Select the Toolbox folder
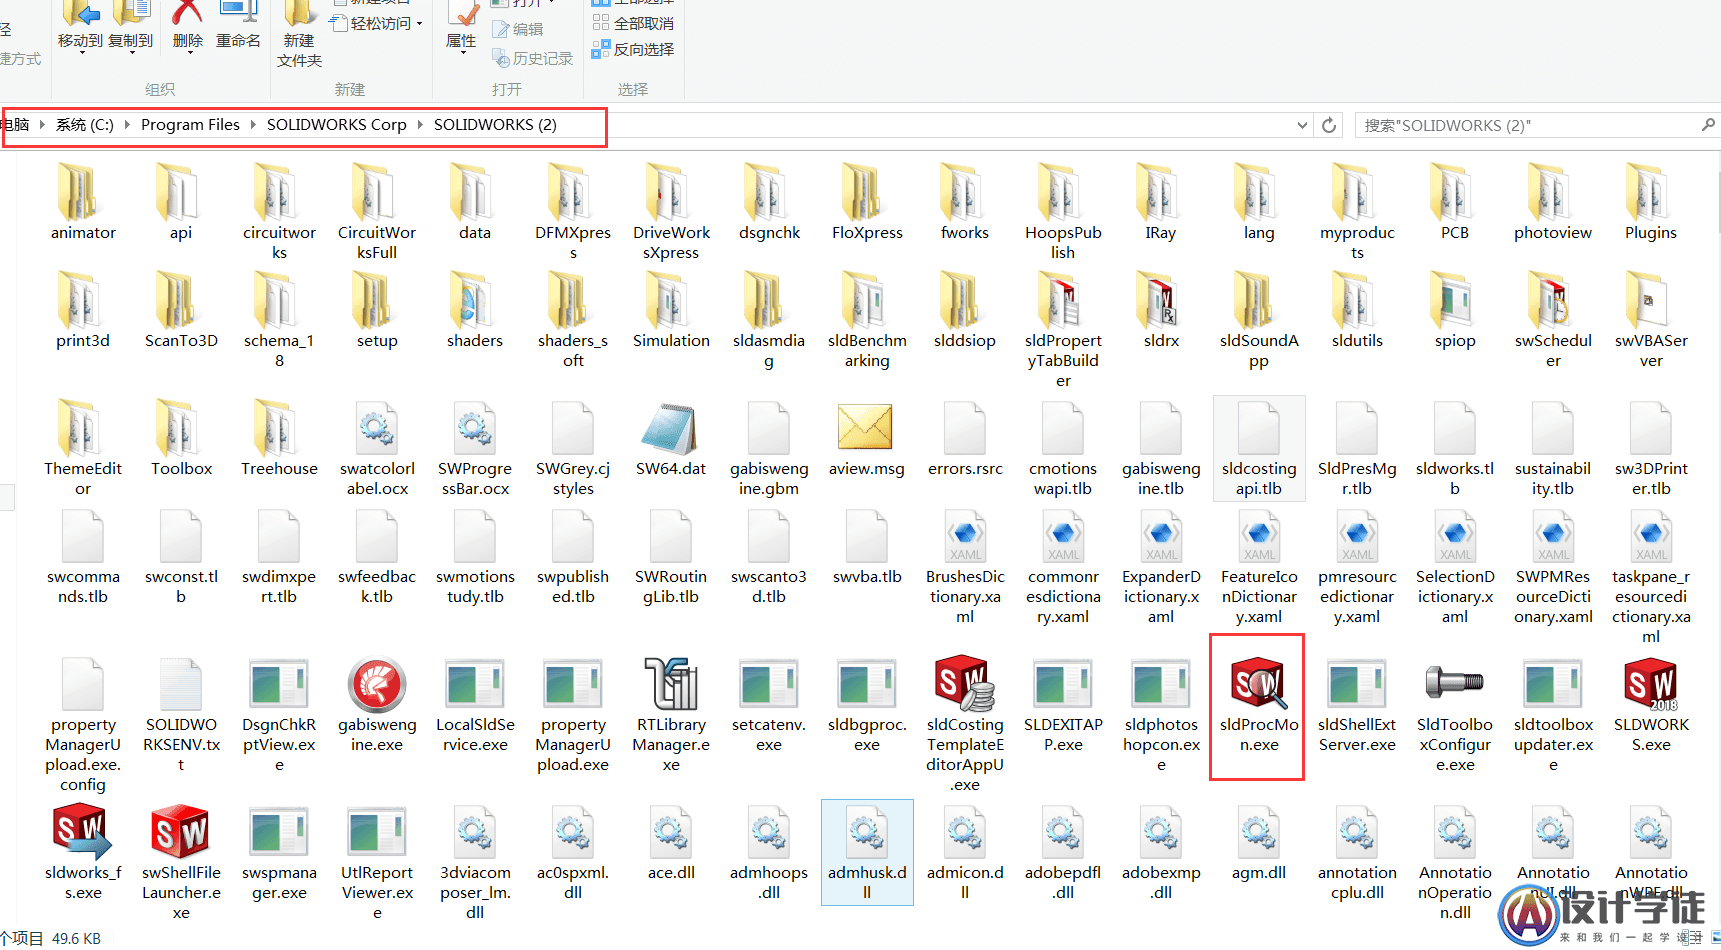This screenshot has height=950, width=1721. (180, 439)
